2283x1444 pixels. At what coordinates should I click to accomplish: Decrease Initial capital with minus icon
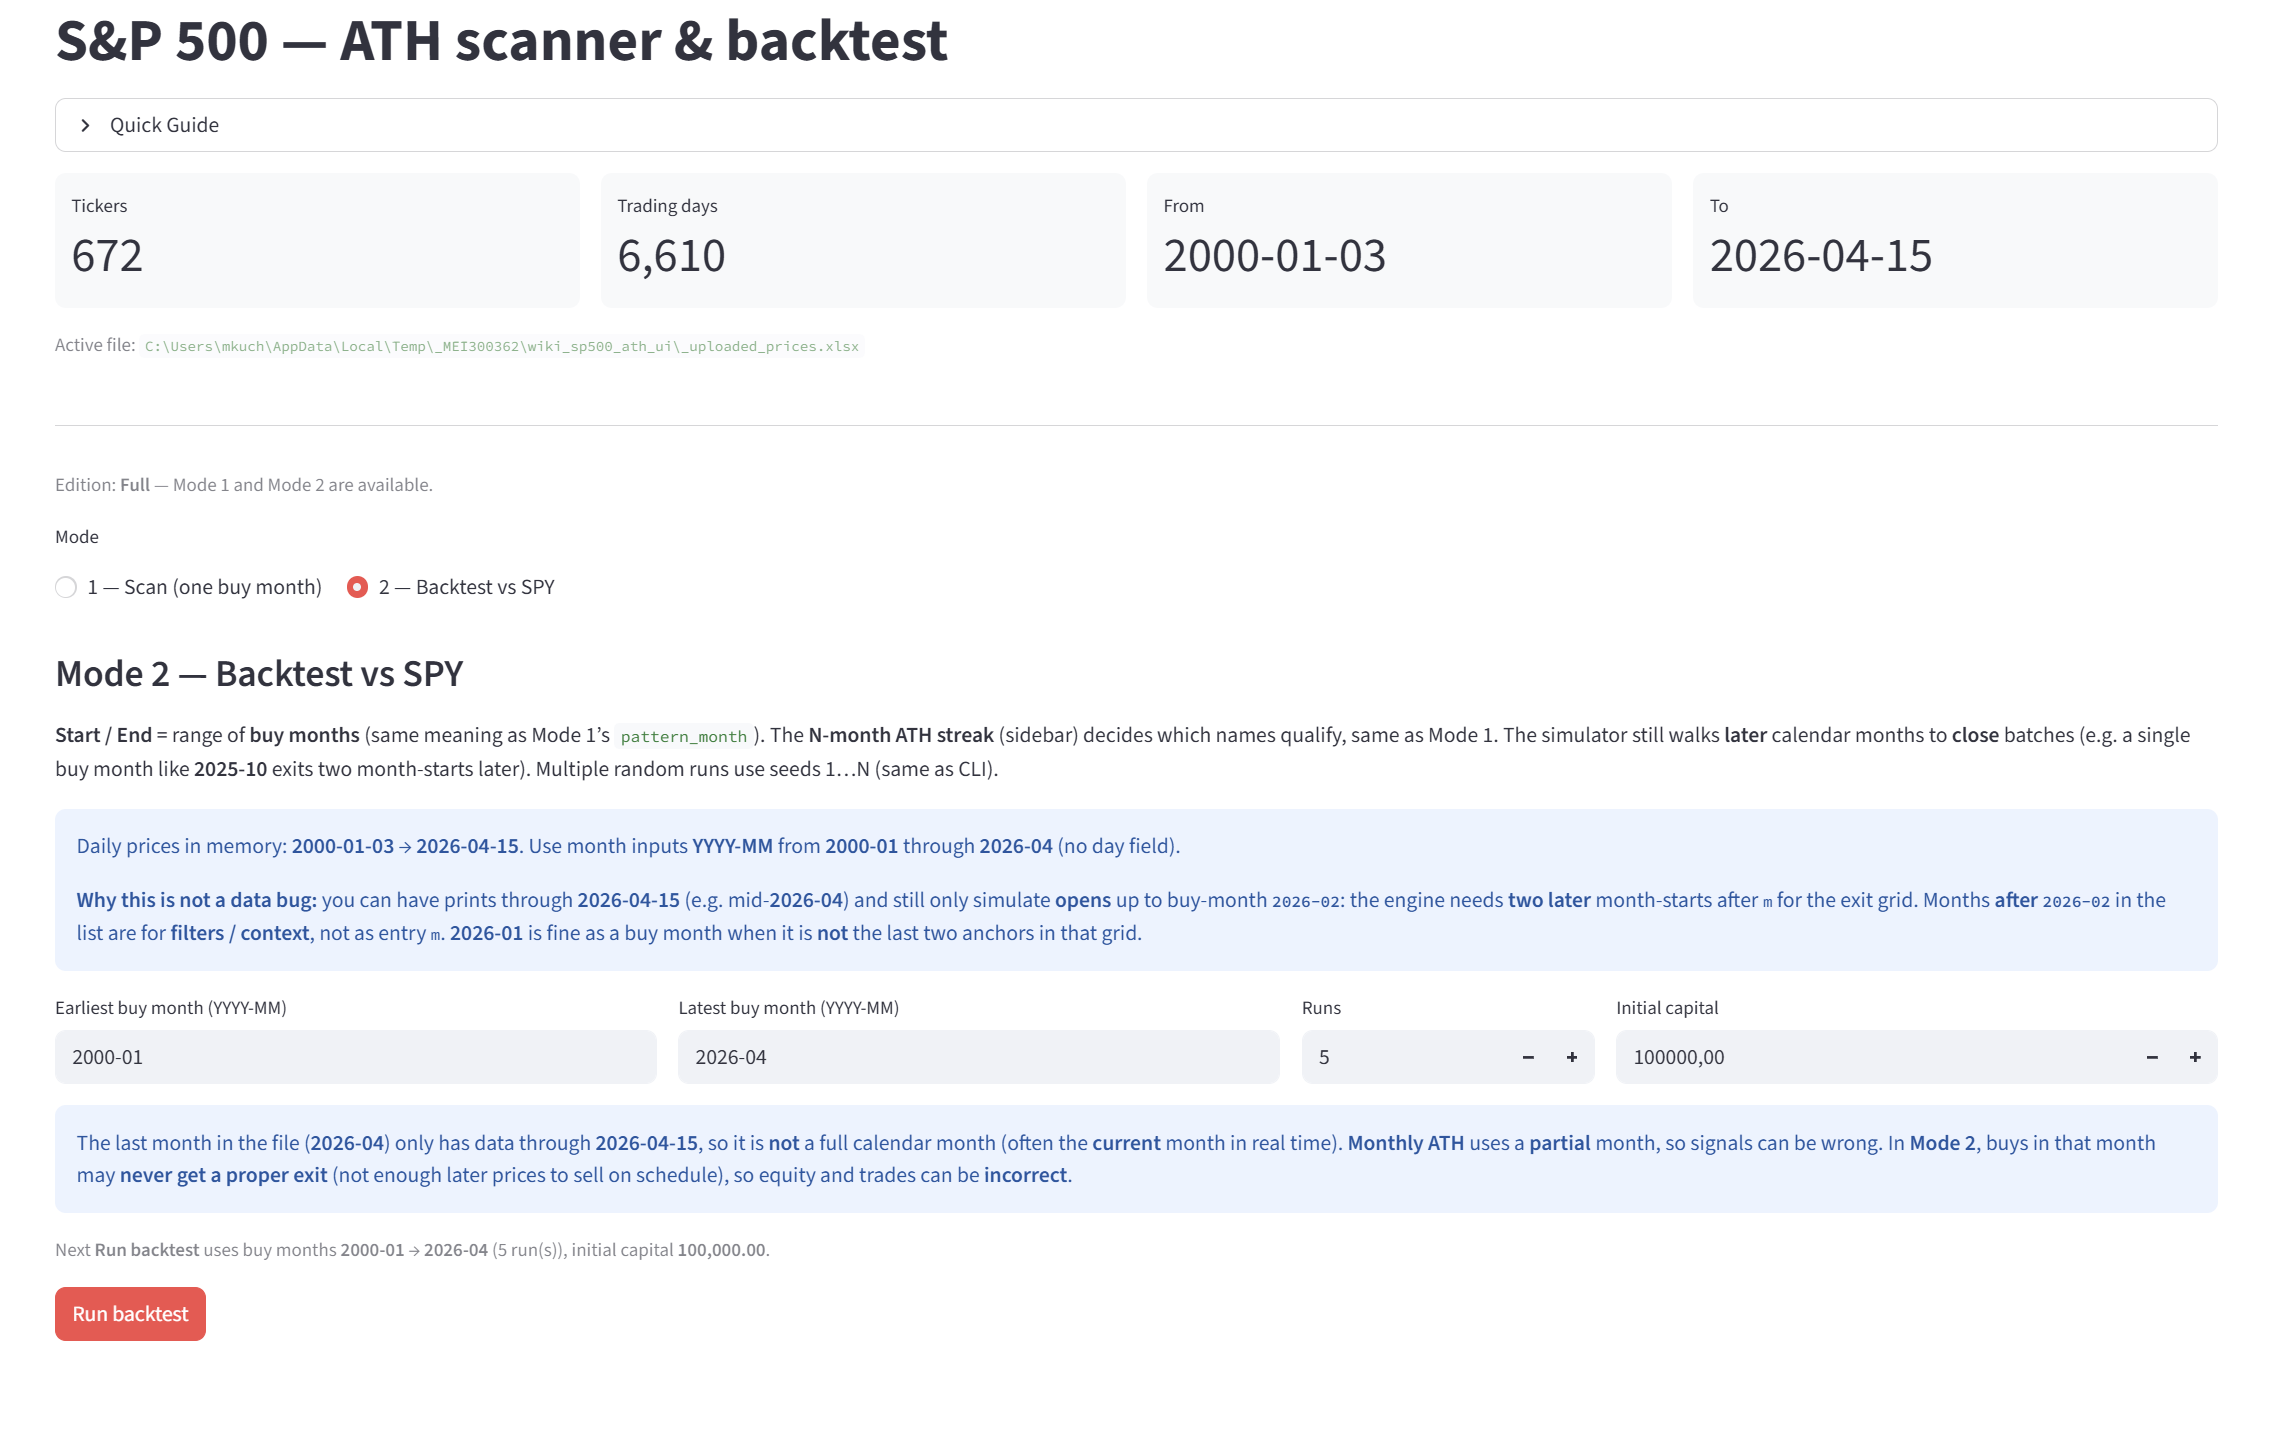pyautogui.click(x=2152, y=1057)
